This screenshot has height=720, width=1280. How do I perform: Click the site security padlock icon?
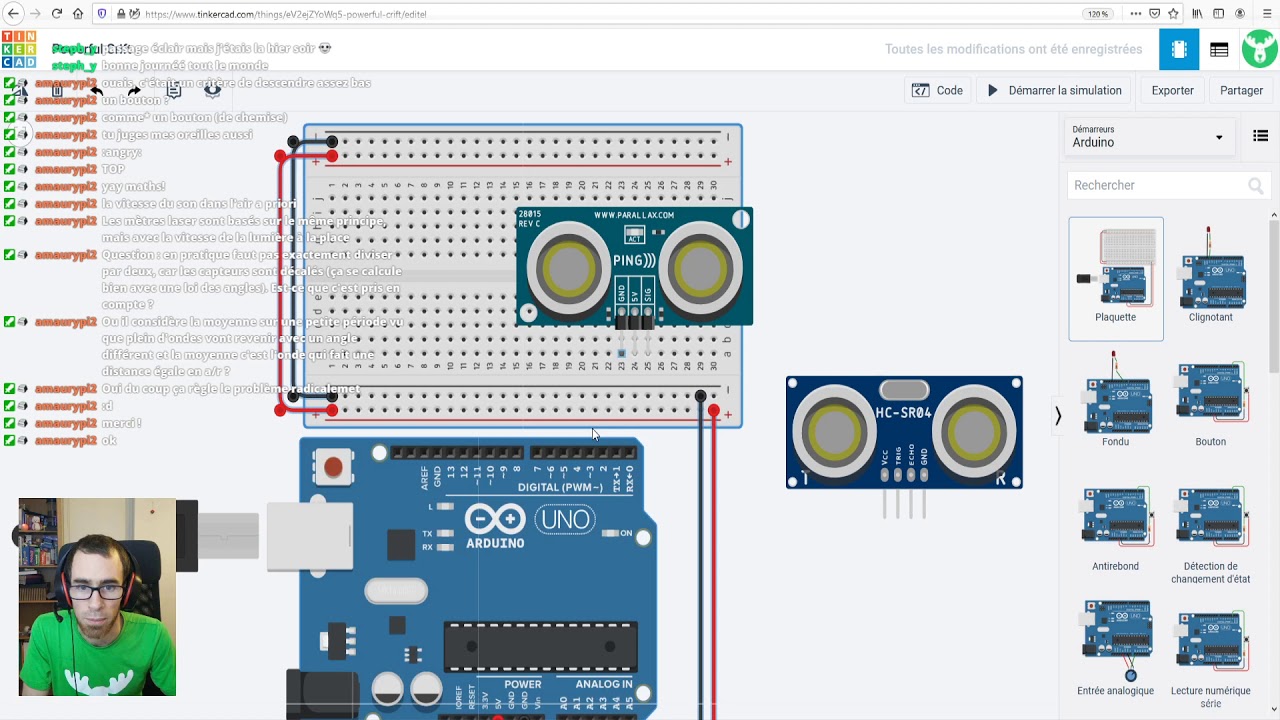click(121, 14)
